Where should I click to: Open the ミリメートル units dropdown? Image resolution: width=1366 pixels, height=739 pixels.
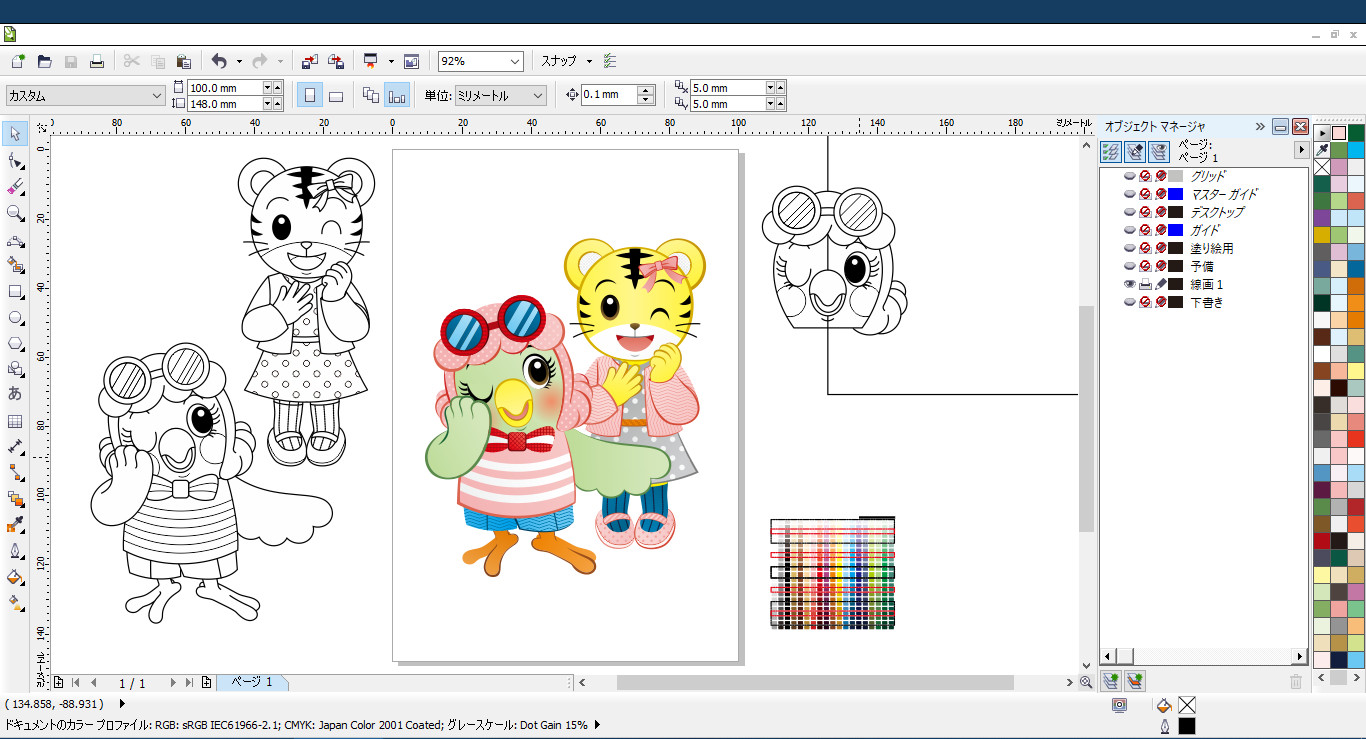click(x=538, y=96)
